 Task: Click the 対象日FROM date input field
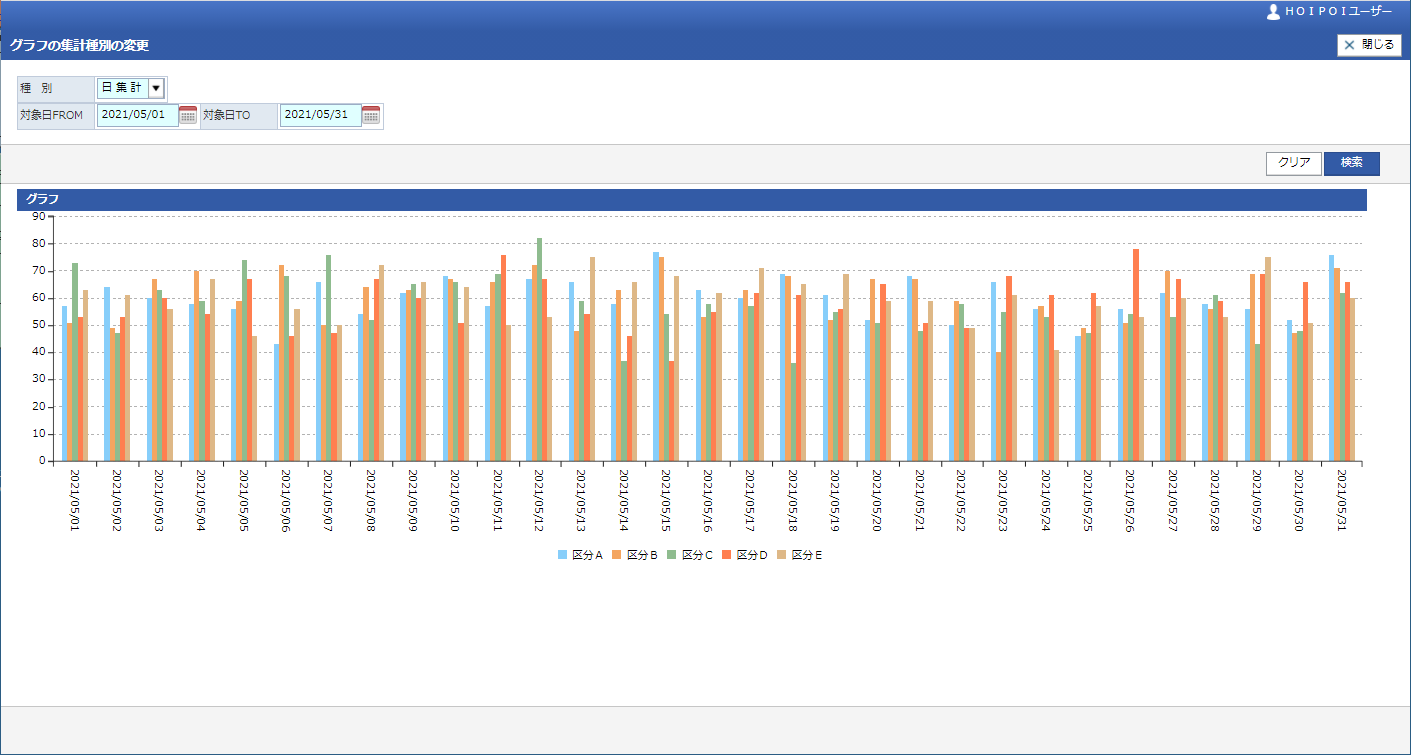pos(137,115)
